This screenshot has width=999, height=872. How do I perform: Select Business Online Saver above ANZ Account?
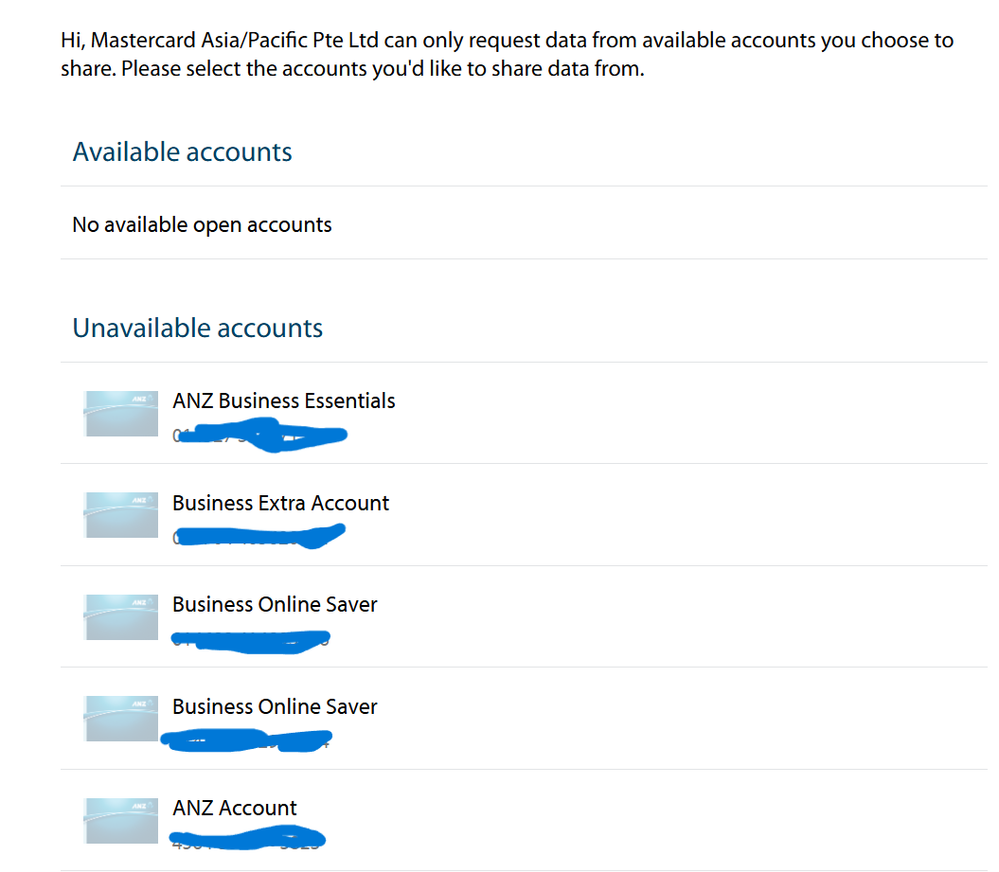tap(275, 706)
